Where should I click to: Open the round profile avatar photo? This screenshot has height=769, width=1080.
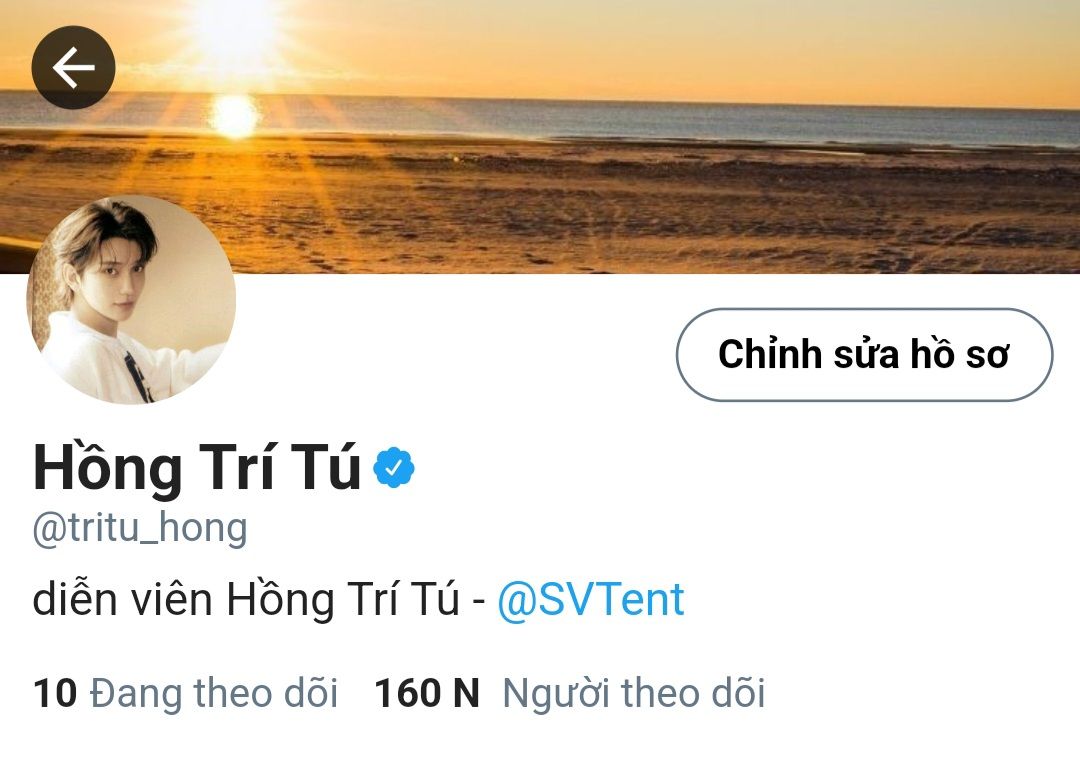pos(131,299)
